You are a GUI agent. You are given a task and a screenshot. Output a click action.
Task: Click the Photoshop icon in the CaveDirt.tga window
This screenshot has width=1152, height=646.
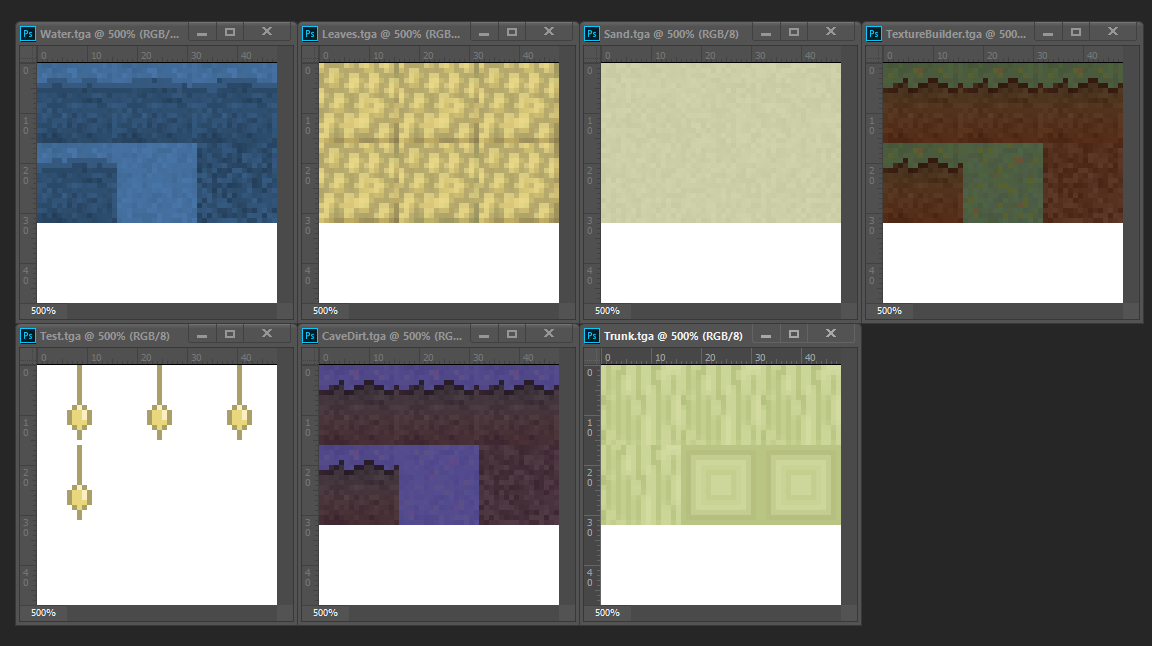[x=310, y=336]
